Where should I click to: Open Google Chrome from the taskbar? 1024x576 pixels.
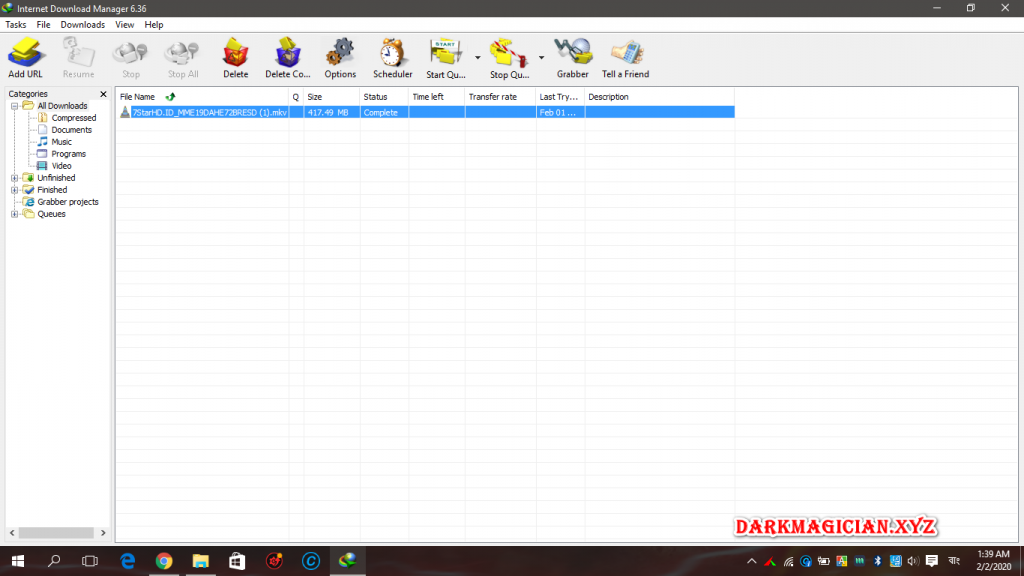164,561
